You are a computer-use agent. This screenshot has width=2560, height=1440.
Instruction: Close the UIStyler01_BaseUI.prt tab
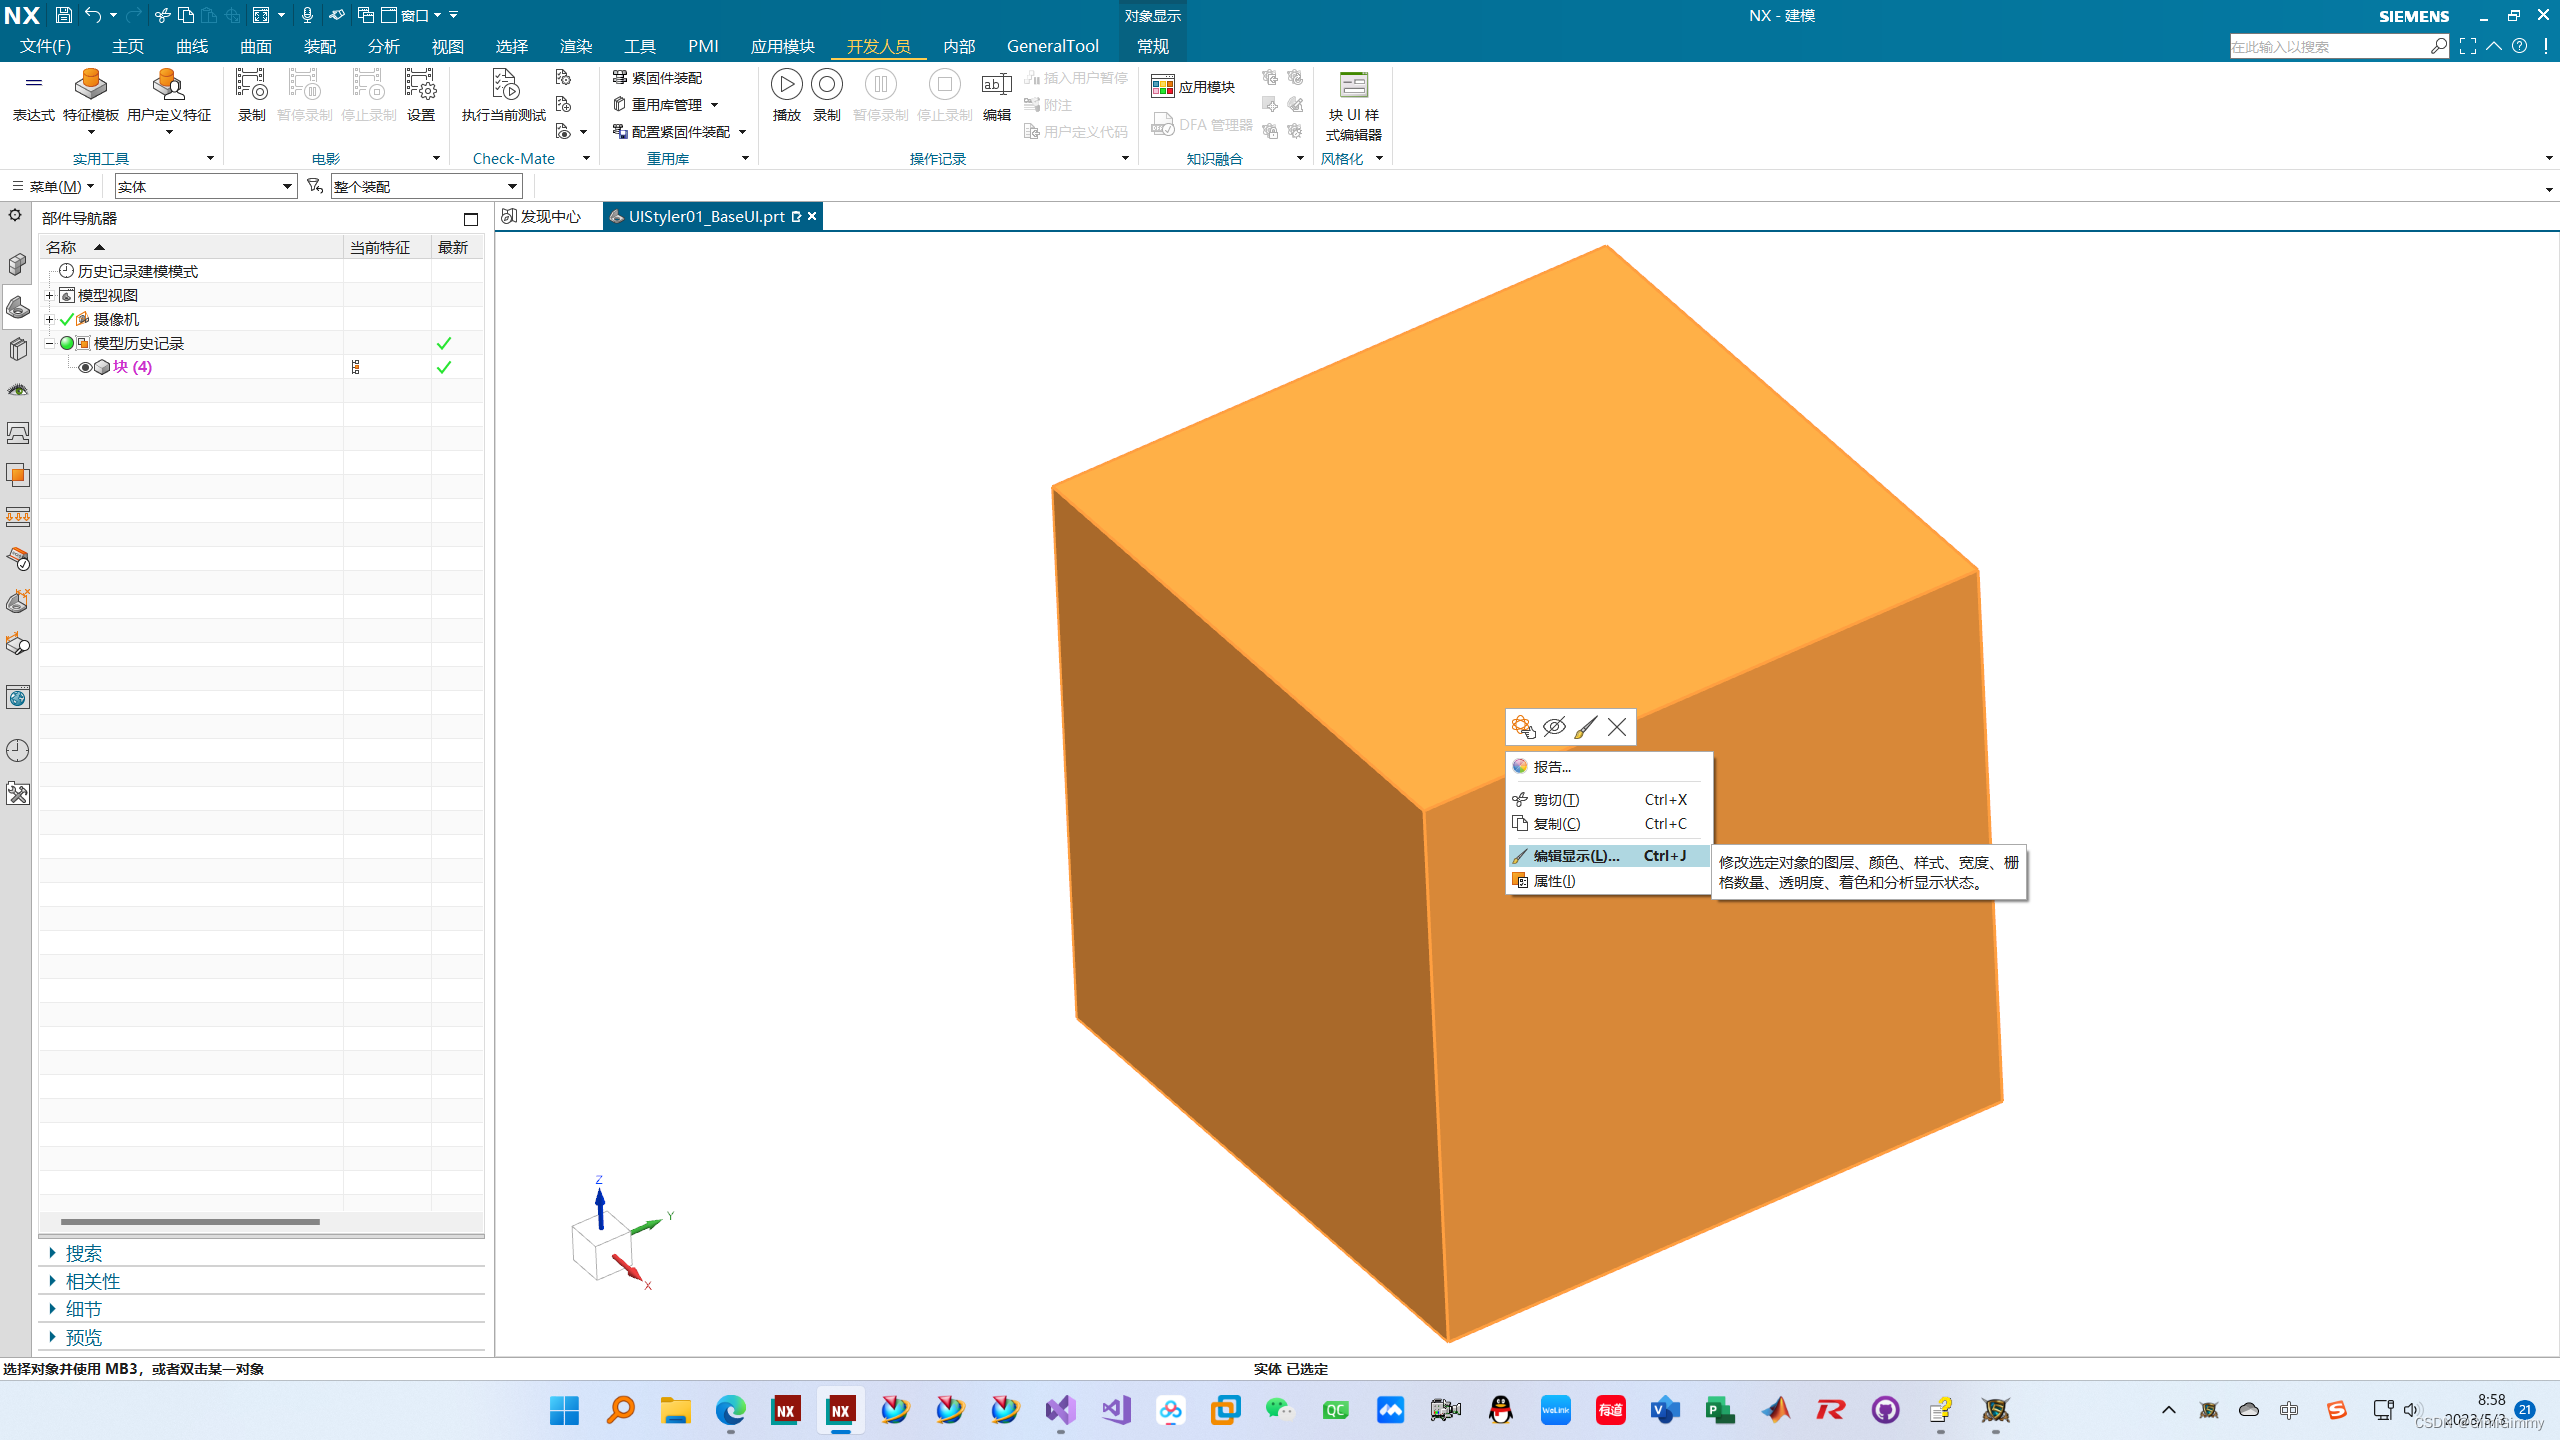pos(812,216)
